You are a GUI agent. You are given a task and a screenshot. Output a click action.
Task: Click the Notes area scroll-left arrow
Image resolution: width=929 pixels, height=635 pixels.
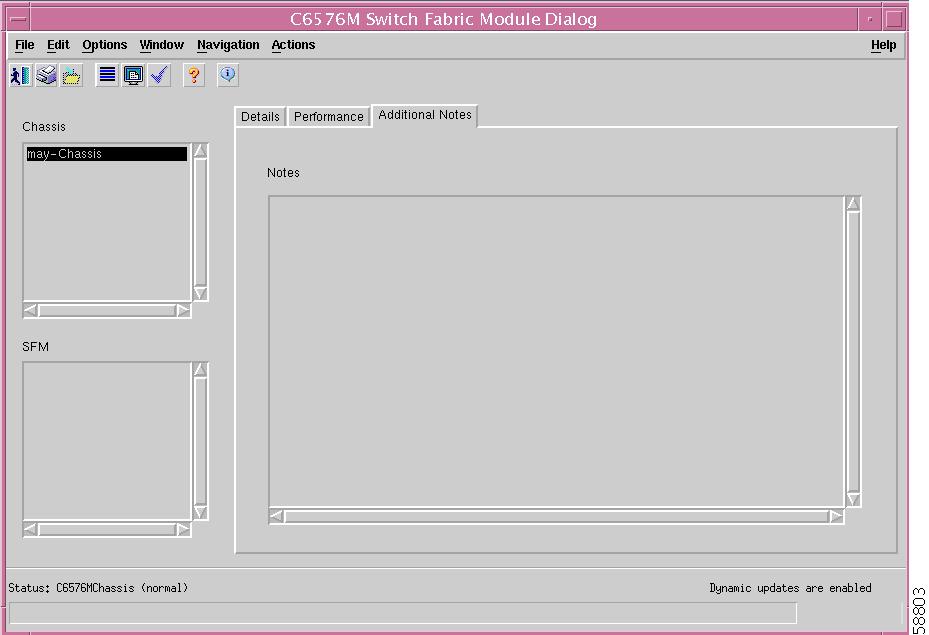point(277,516)
